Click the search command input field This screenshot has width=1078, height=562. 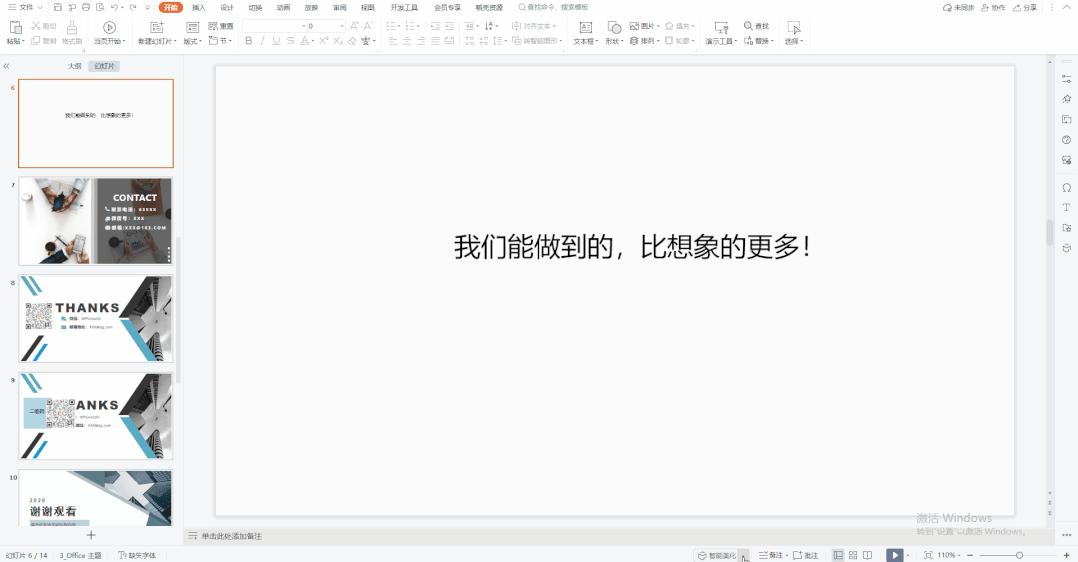pos(554,8)
